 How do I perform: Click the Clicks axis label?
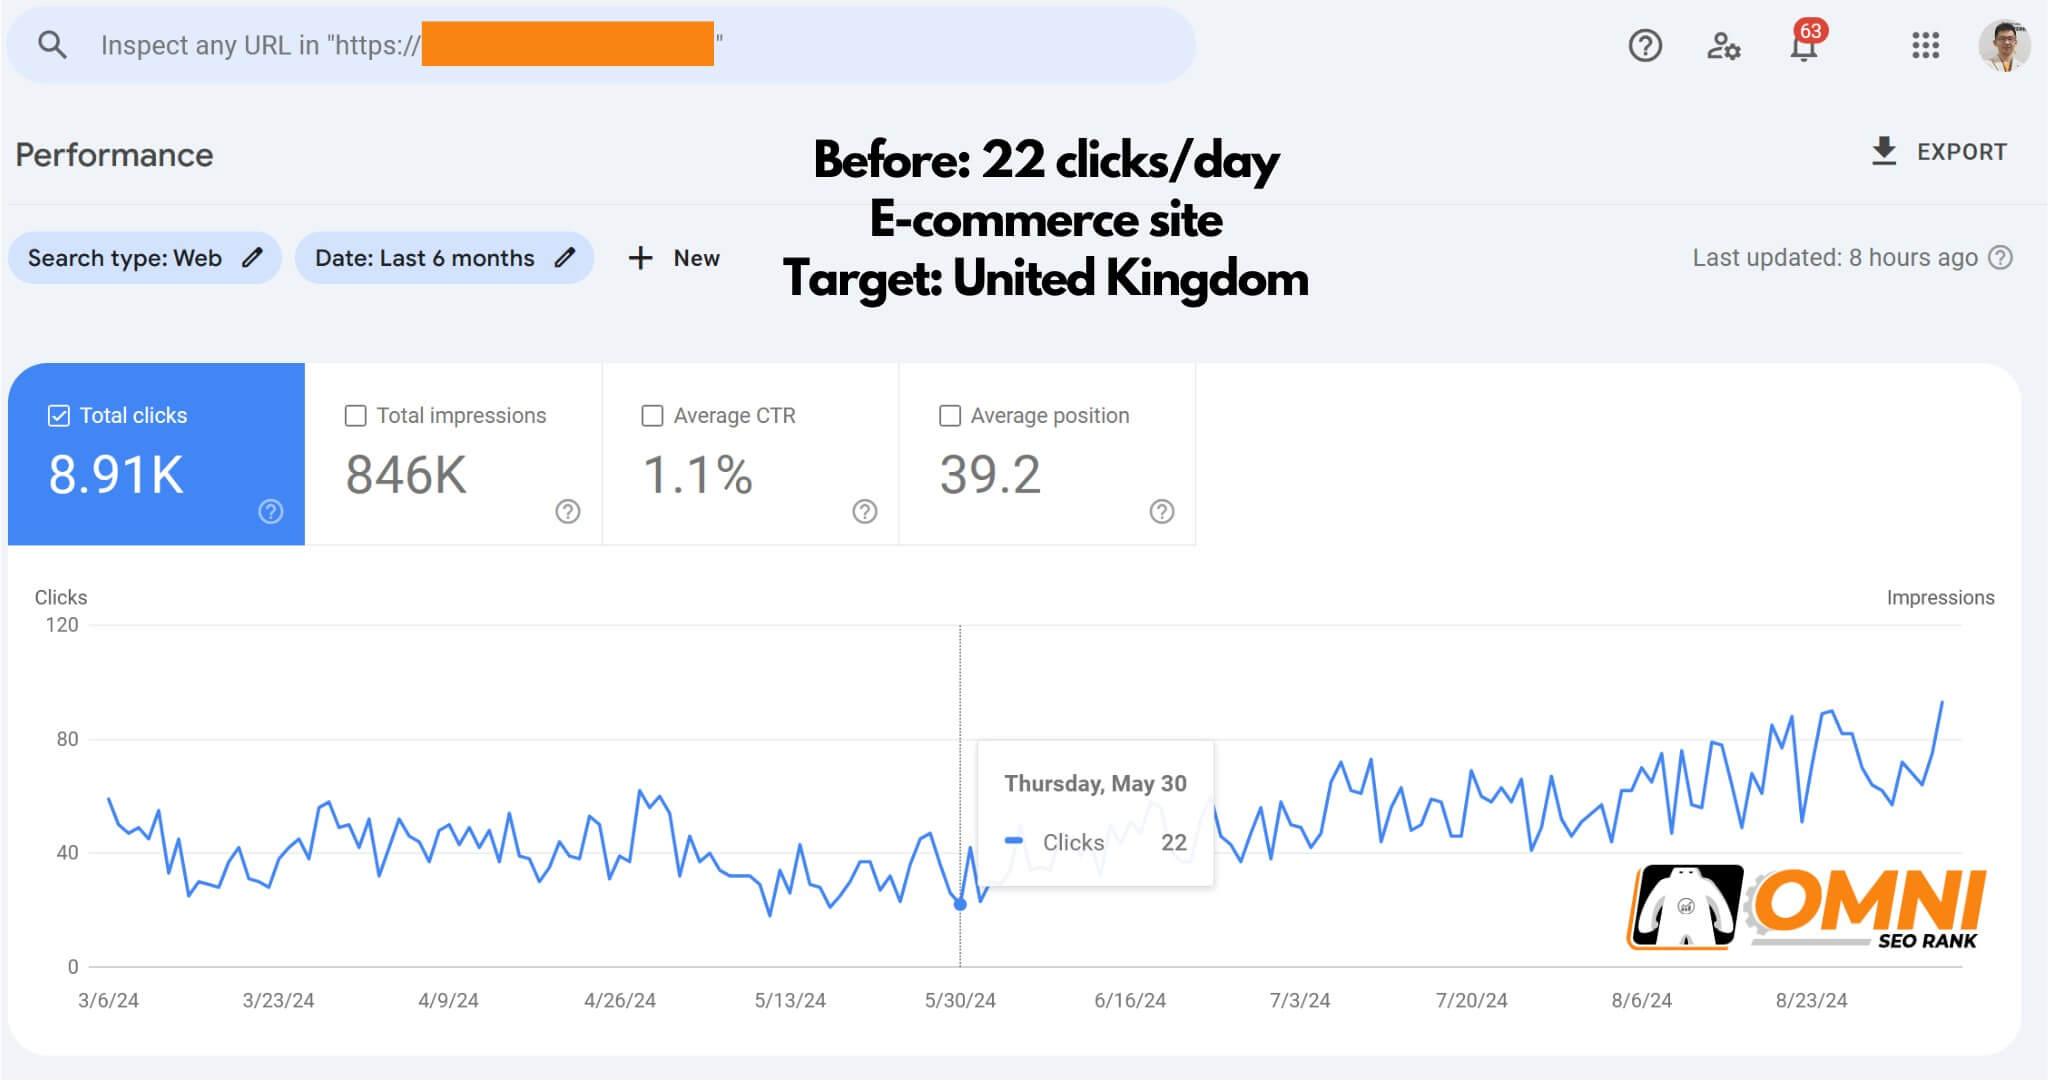pos(61,597)
